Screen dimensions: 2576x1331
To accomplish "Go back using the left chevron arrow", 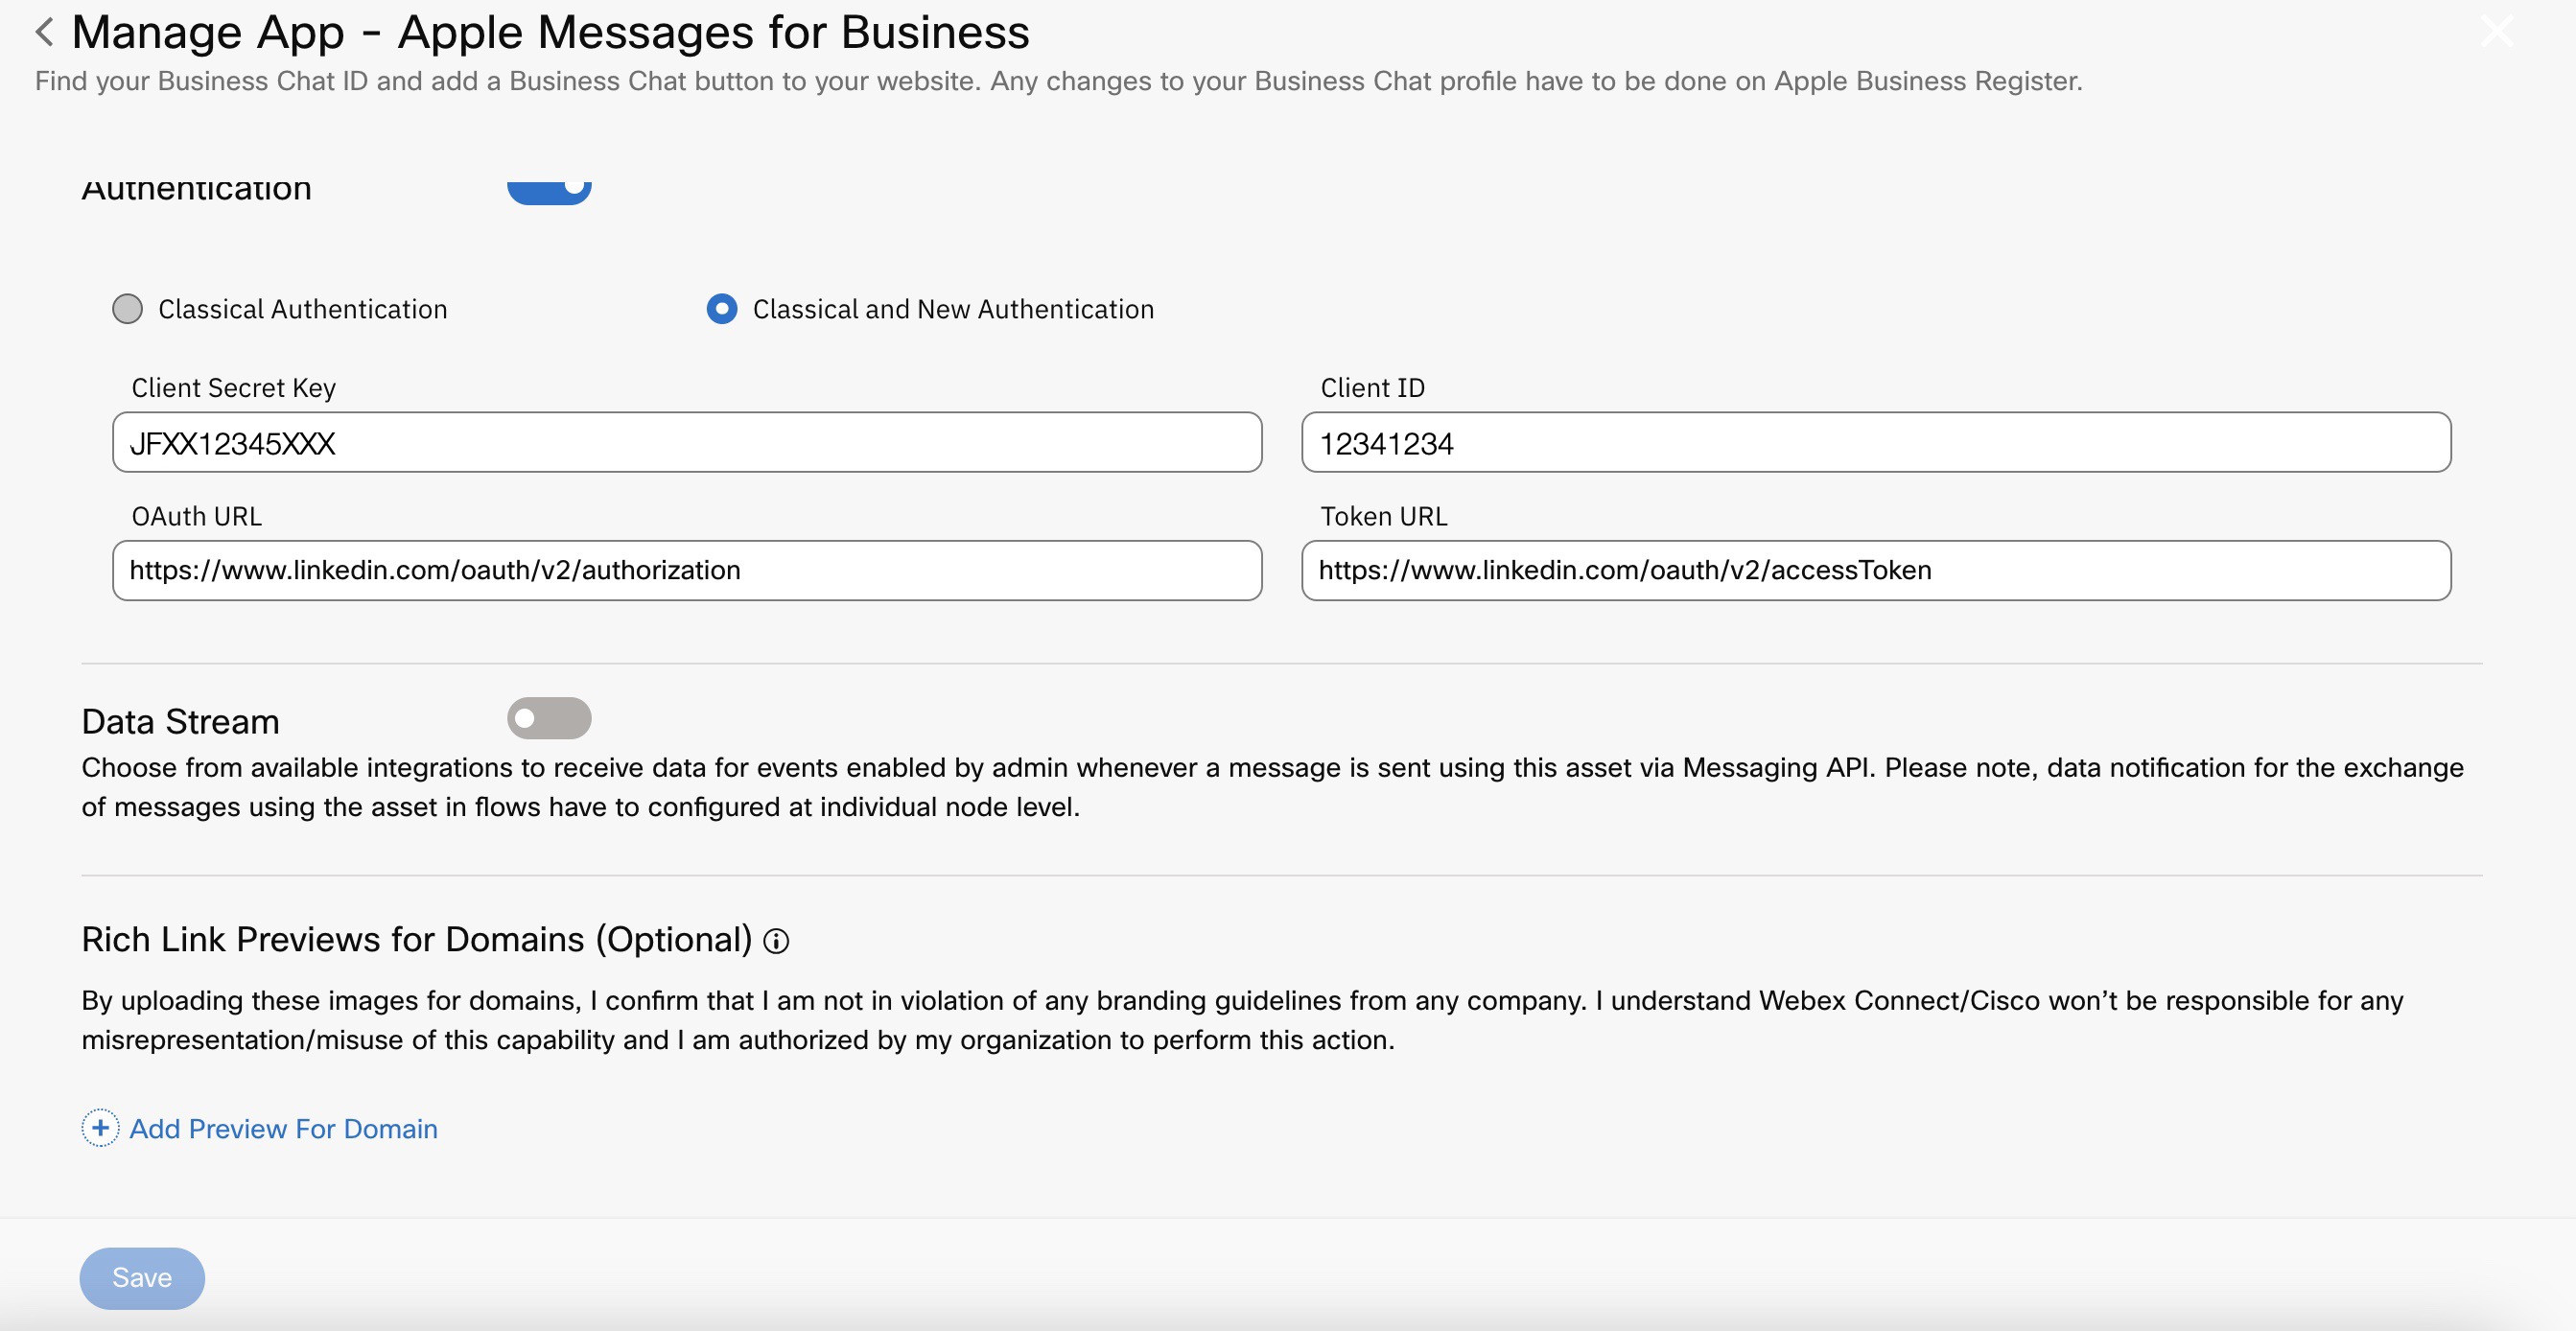I will 44,32.
